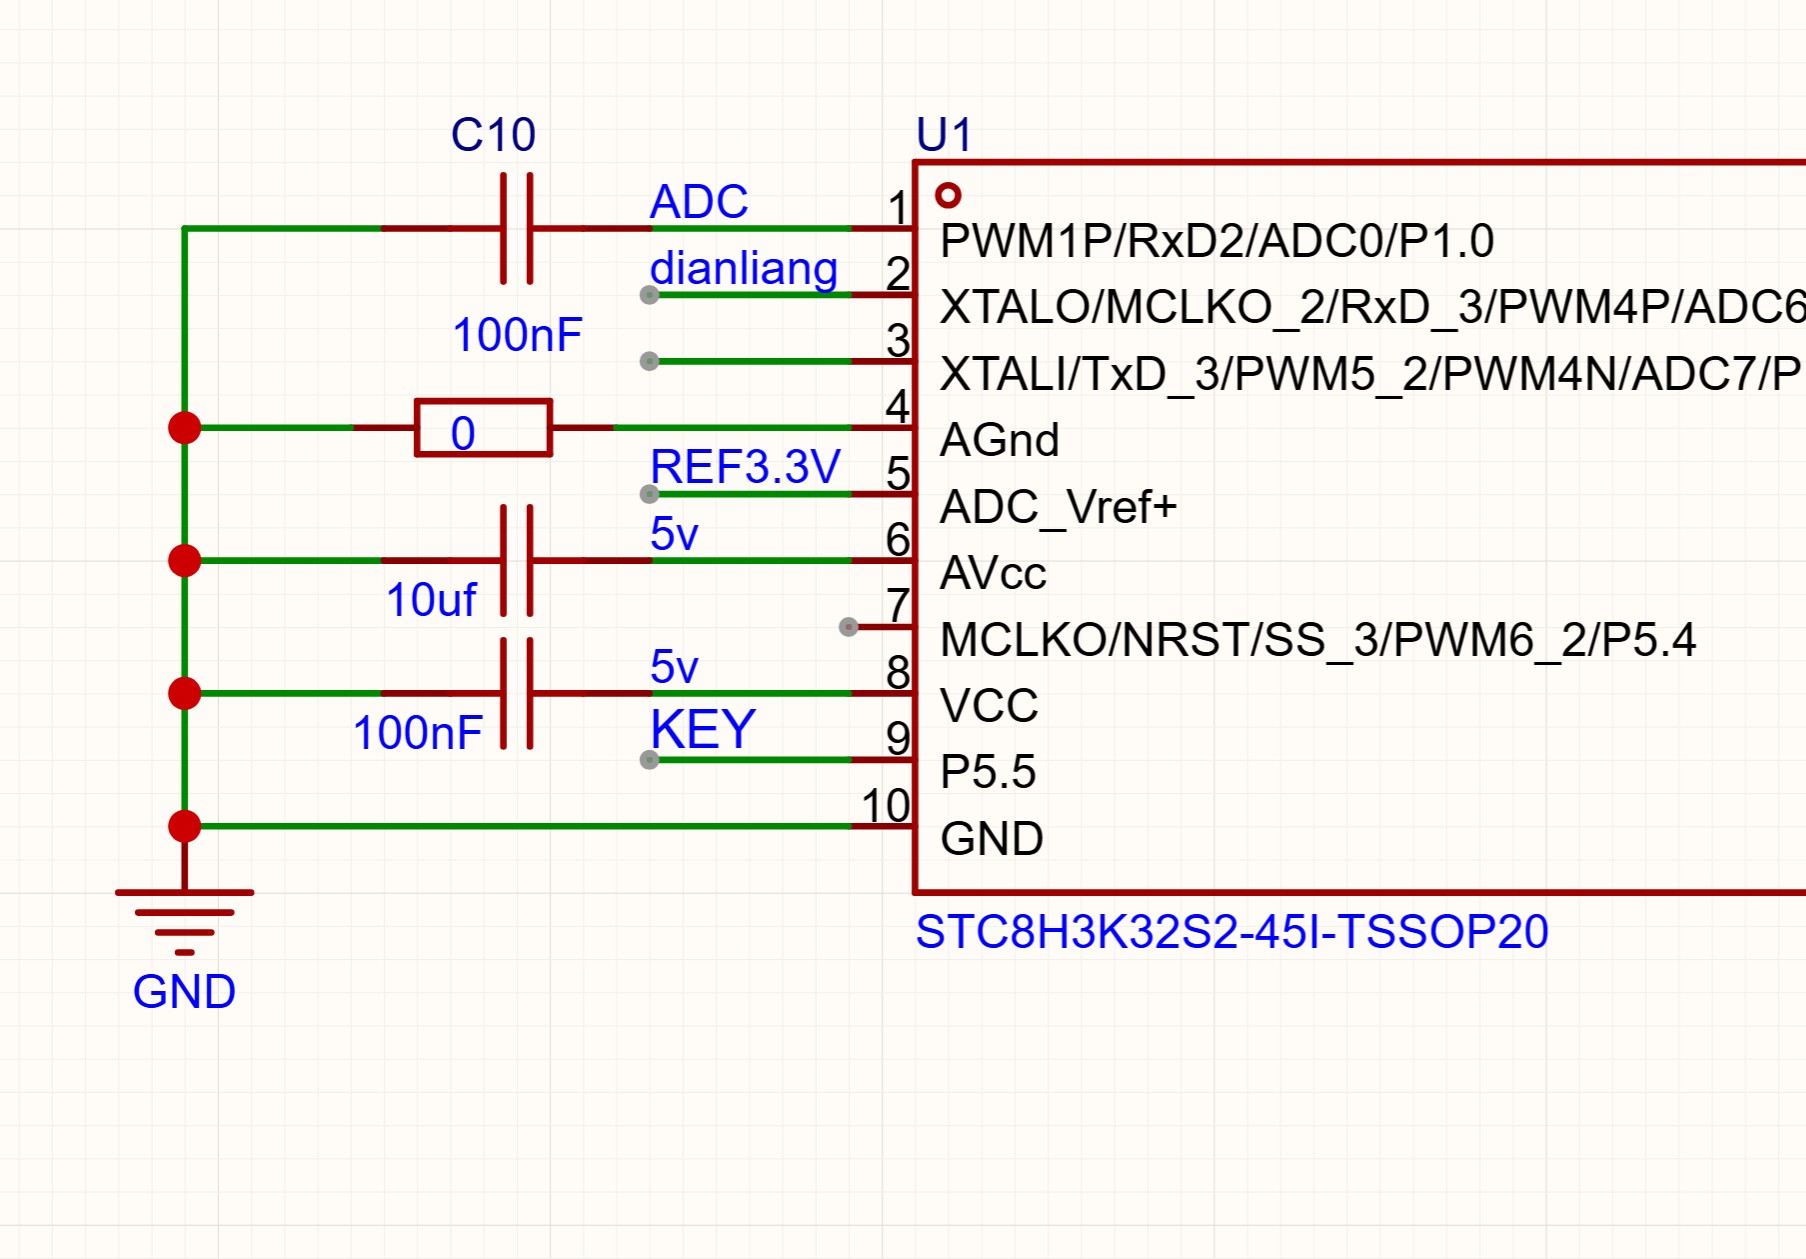Screen dimensions: 1806x1259
Task: Click pin number 4 of U1
Action: point(898,407)
